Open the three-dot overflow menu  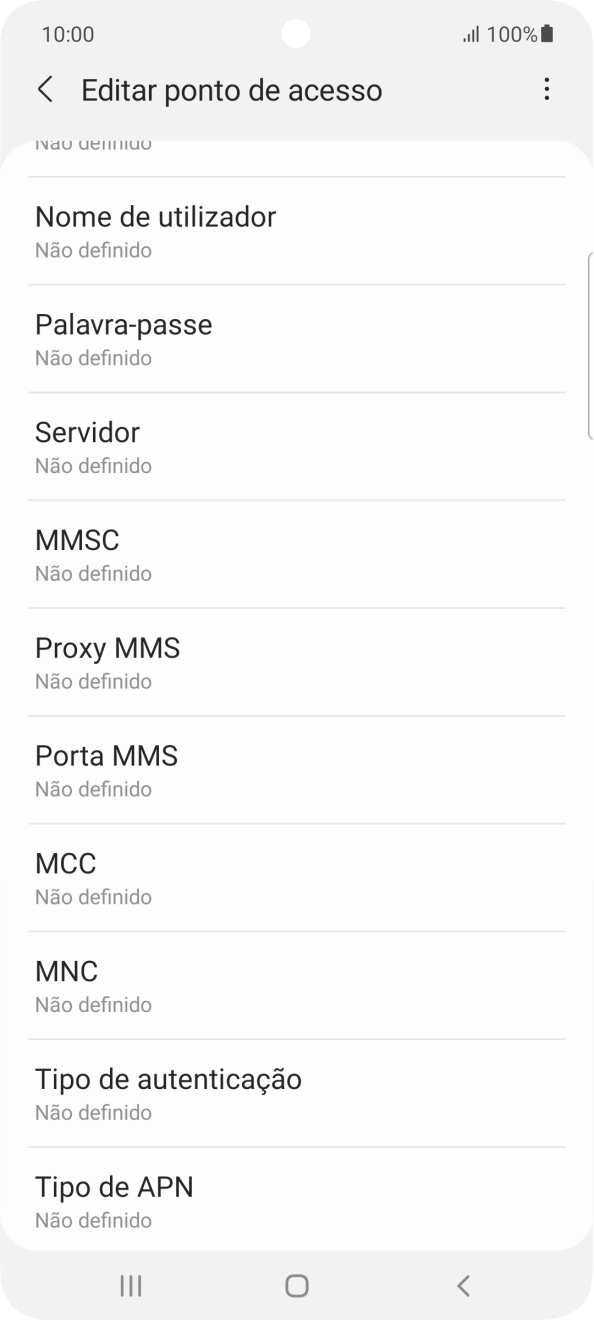(547, 89)
